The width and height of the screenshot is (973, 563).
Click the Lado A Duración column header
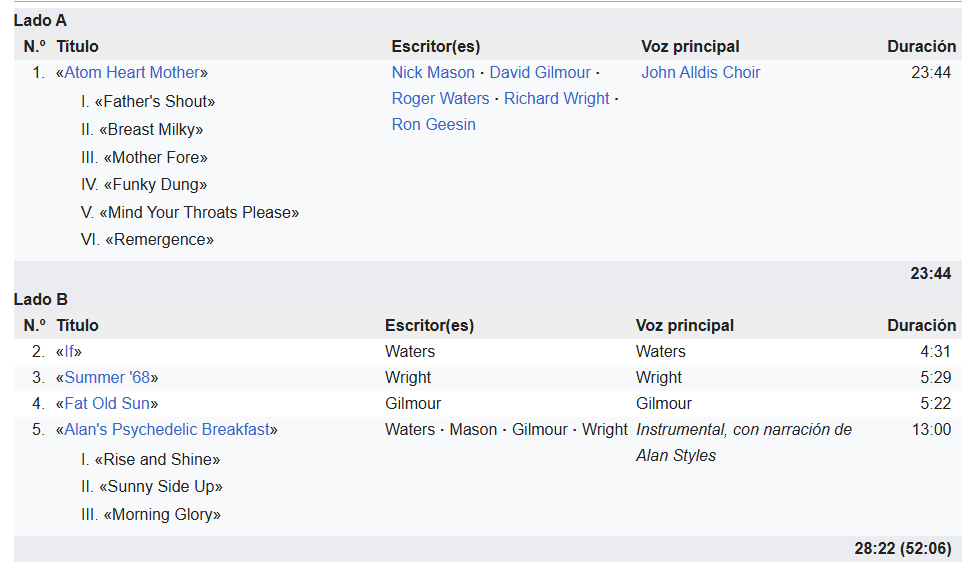[x=921, y=46]
